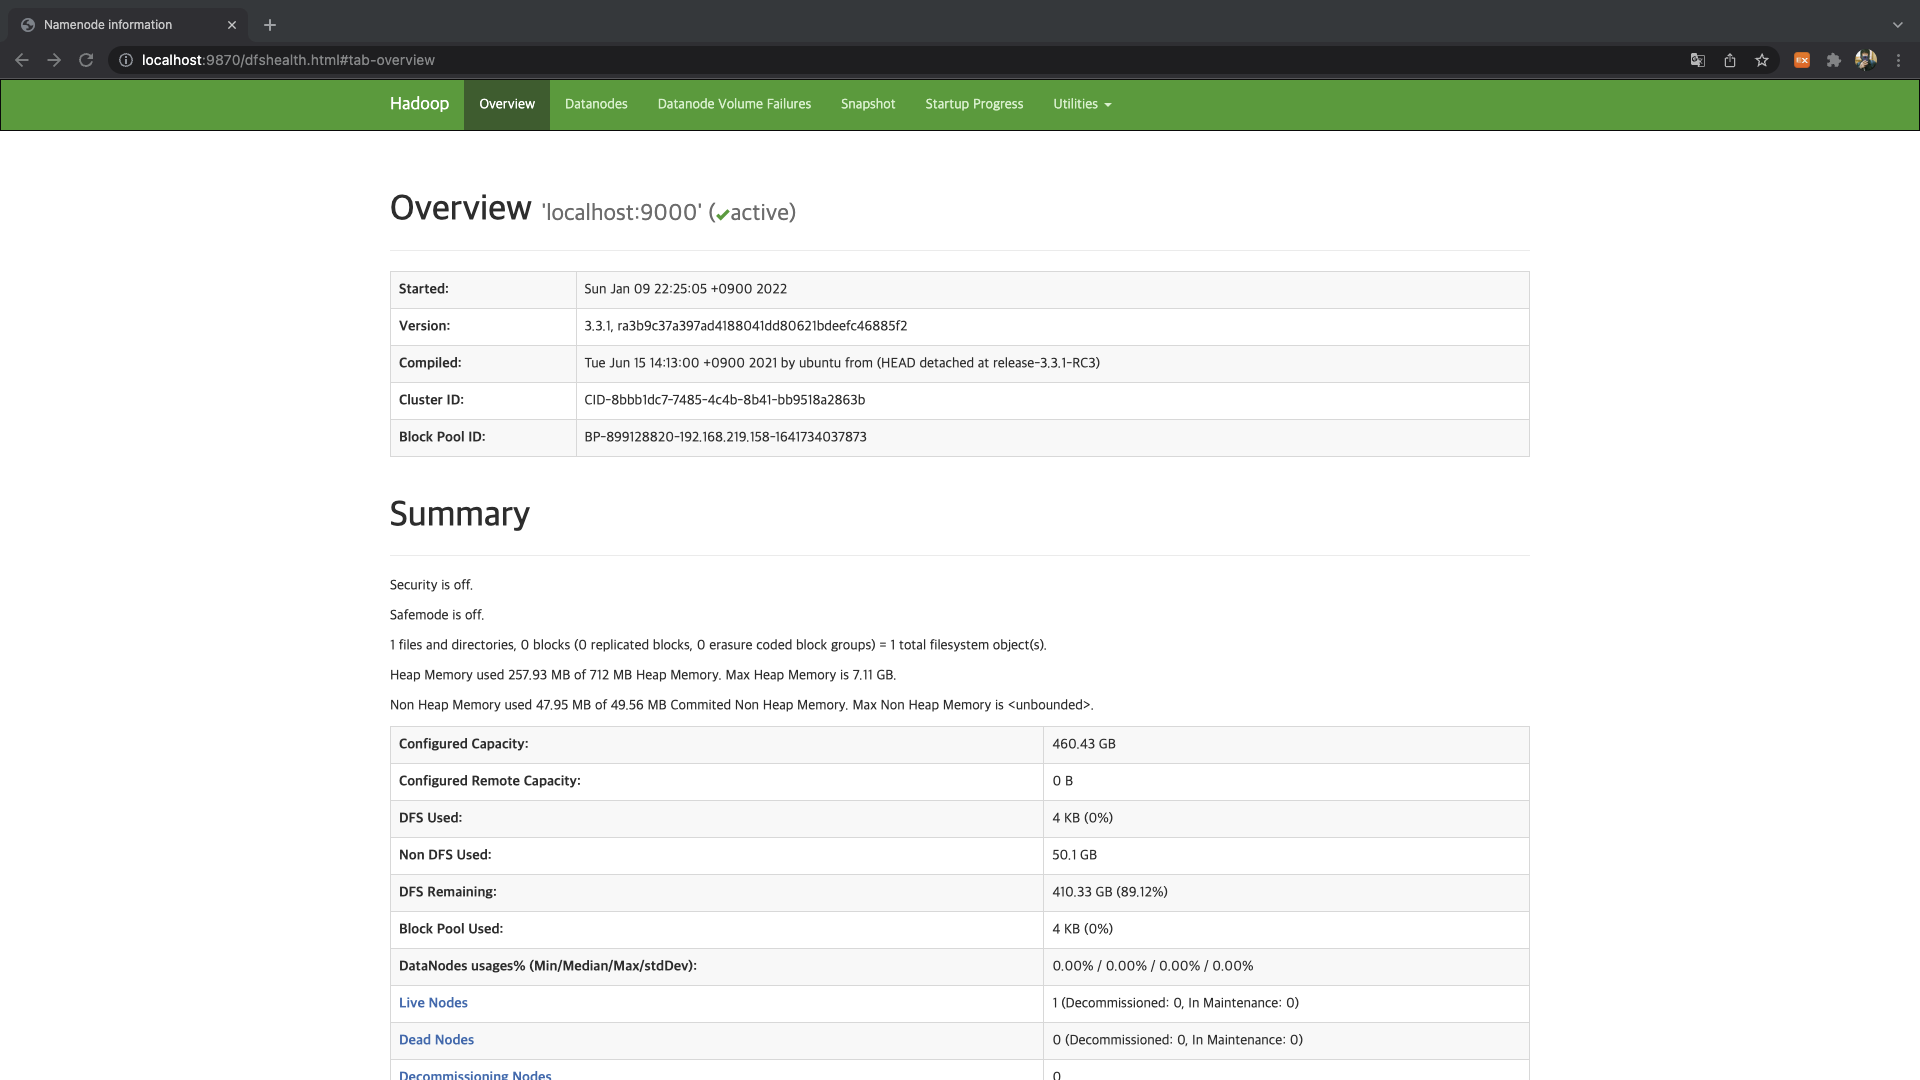Screen dimensions: 1920x1080
Task: Click the site information icon in address bar
Action: 126,60
